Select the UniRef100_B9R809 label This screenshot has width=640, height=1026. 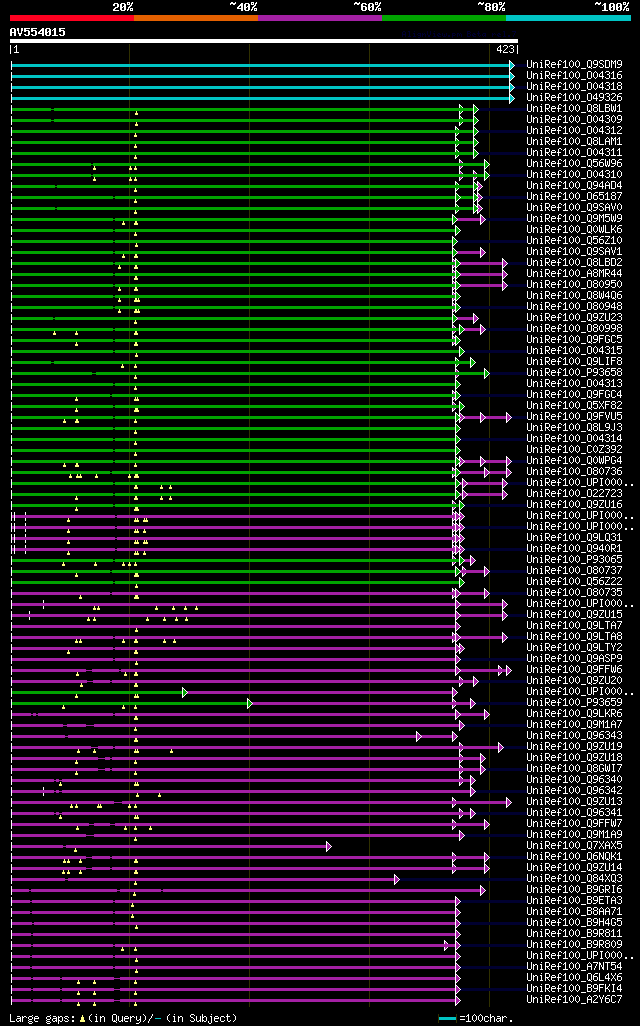pos(575,944)
